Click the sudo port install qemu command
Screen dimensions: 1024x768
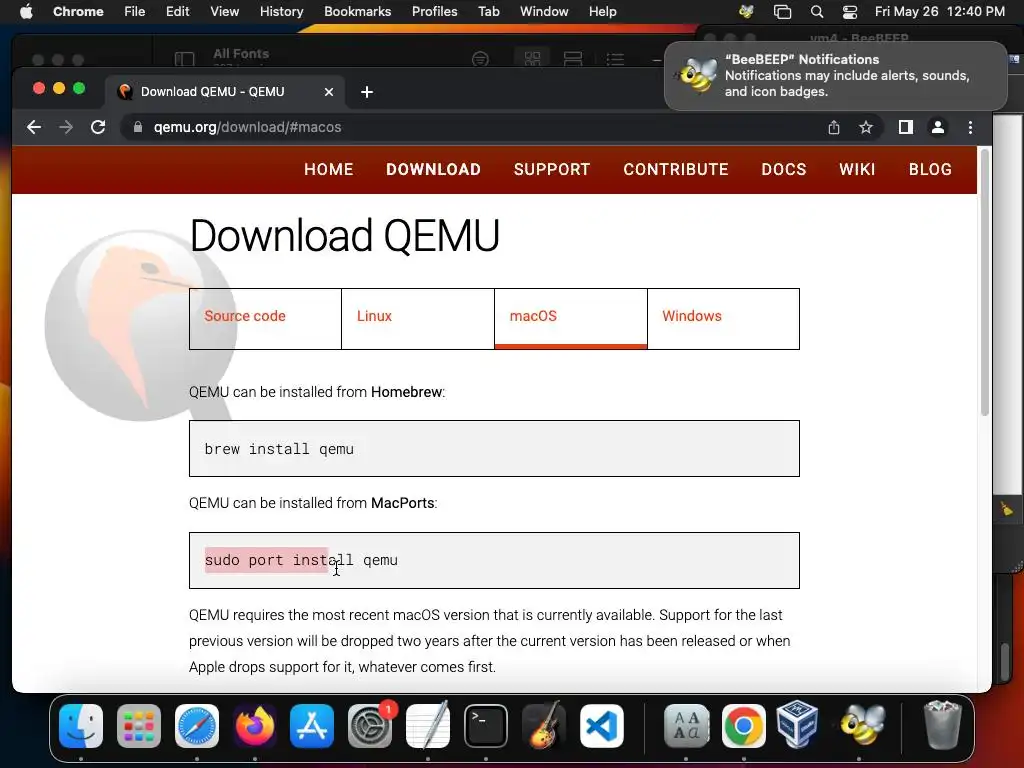tap(301, 560)
